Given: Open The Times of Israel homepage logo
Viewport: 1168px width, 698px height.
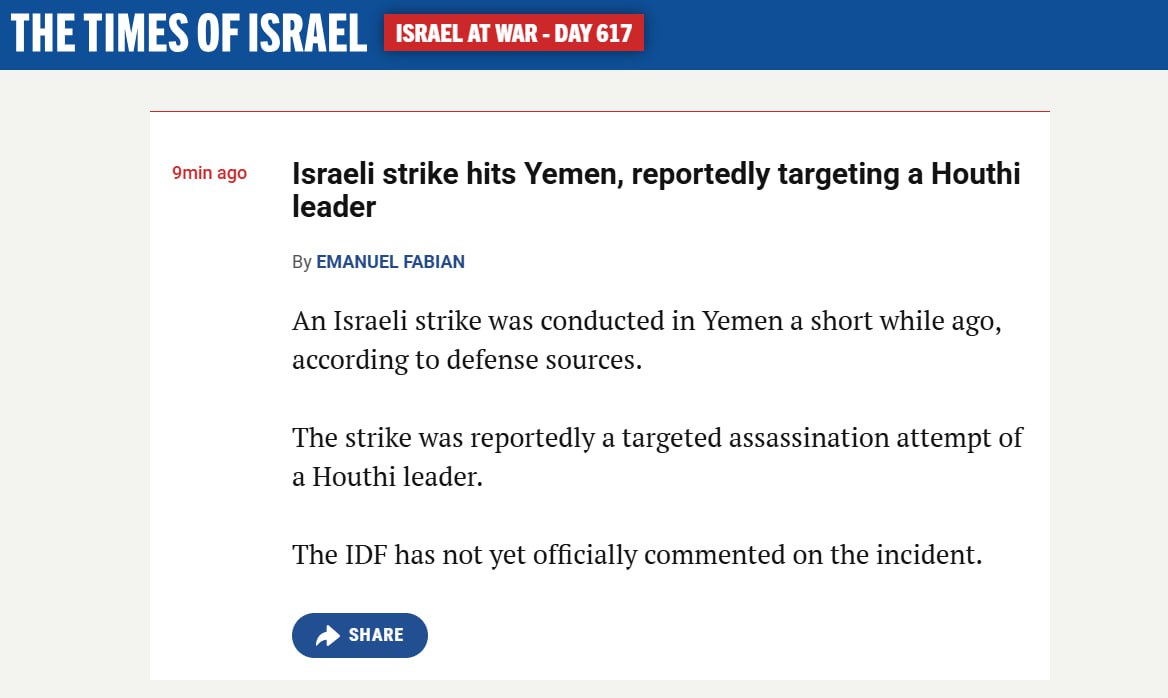Looking at the screenshot, I should point(188,34).
